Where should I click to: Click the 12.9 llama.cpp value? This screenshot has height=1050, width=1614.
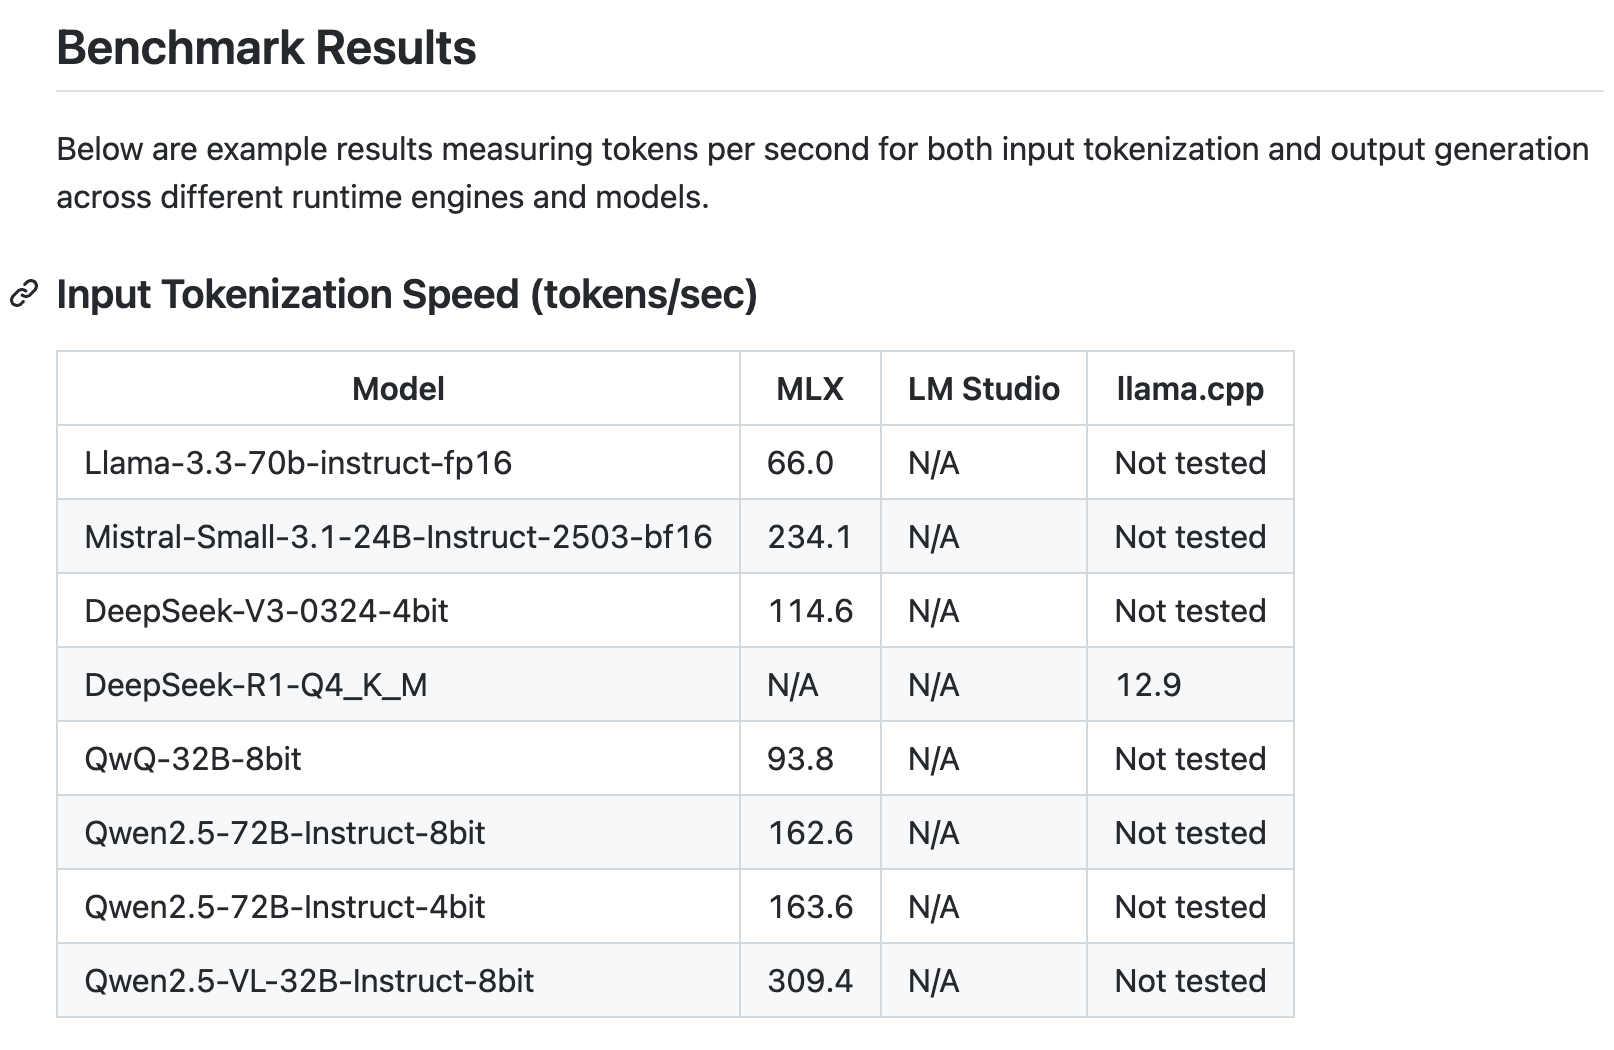pos(1148,685)
